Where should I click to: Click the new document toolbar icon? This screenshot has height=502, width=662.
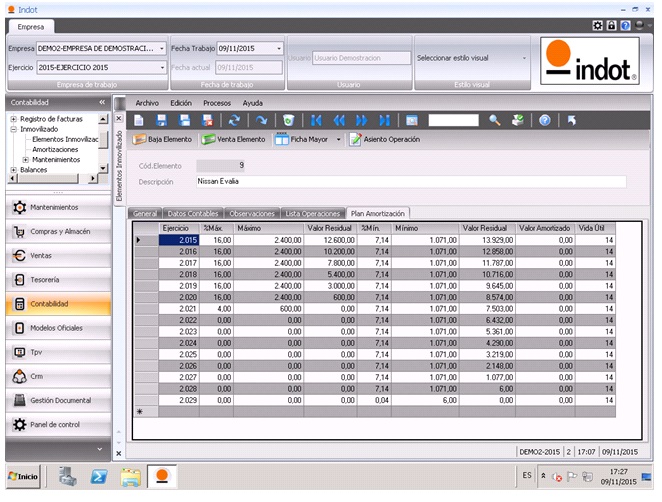(140, 120)
